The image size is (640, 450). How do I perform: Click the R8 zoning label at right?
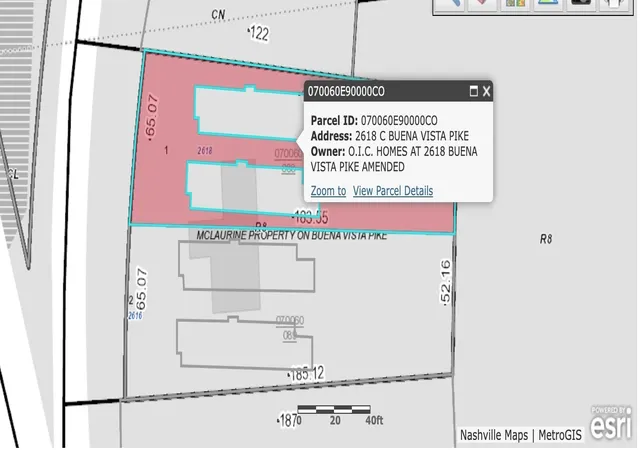(x=546, y=239)
